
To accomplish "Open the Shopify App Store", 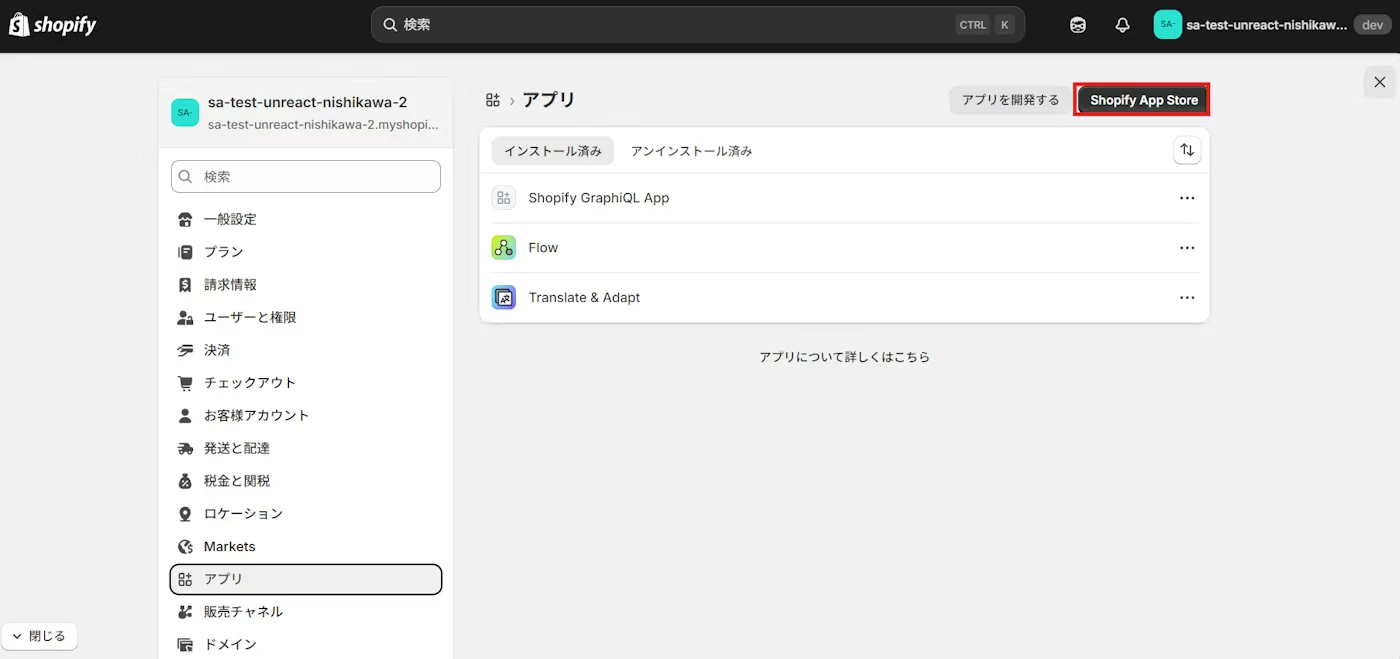I will pos(1142,99).
